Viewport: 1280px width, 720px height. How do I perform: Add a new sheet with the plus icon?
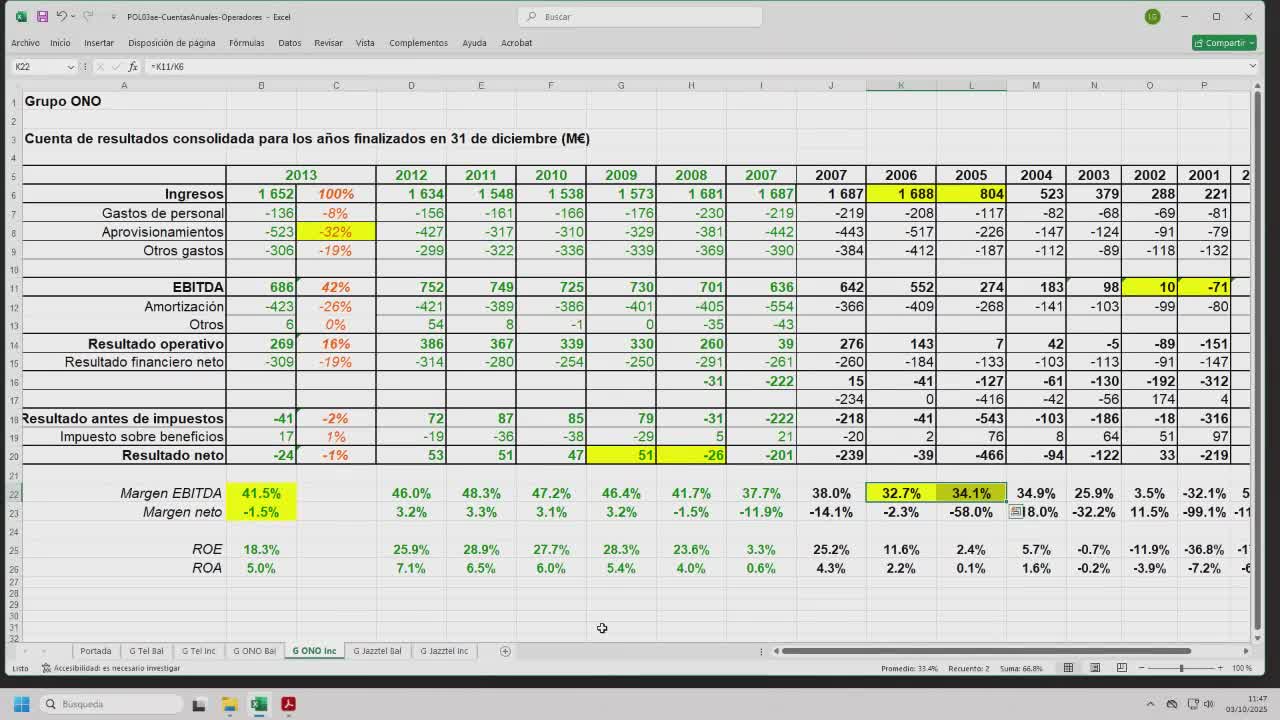tap(505, 651)
